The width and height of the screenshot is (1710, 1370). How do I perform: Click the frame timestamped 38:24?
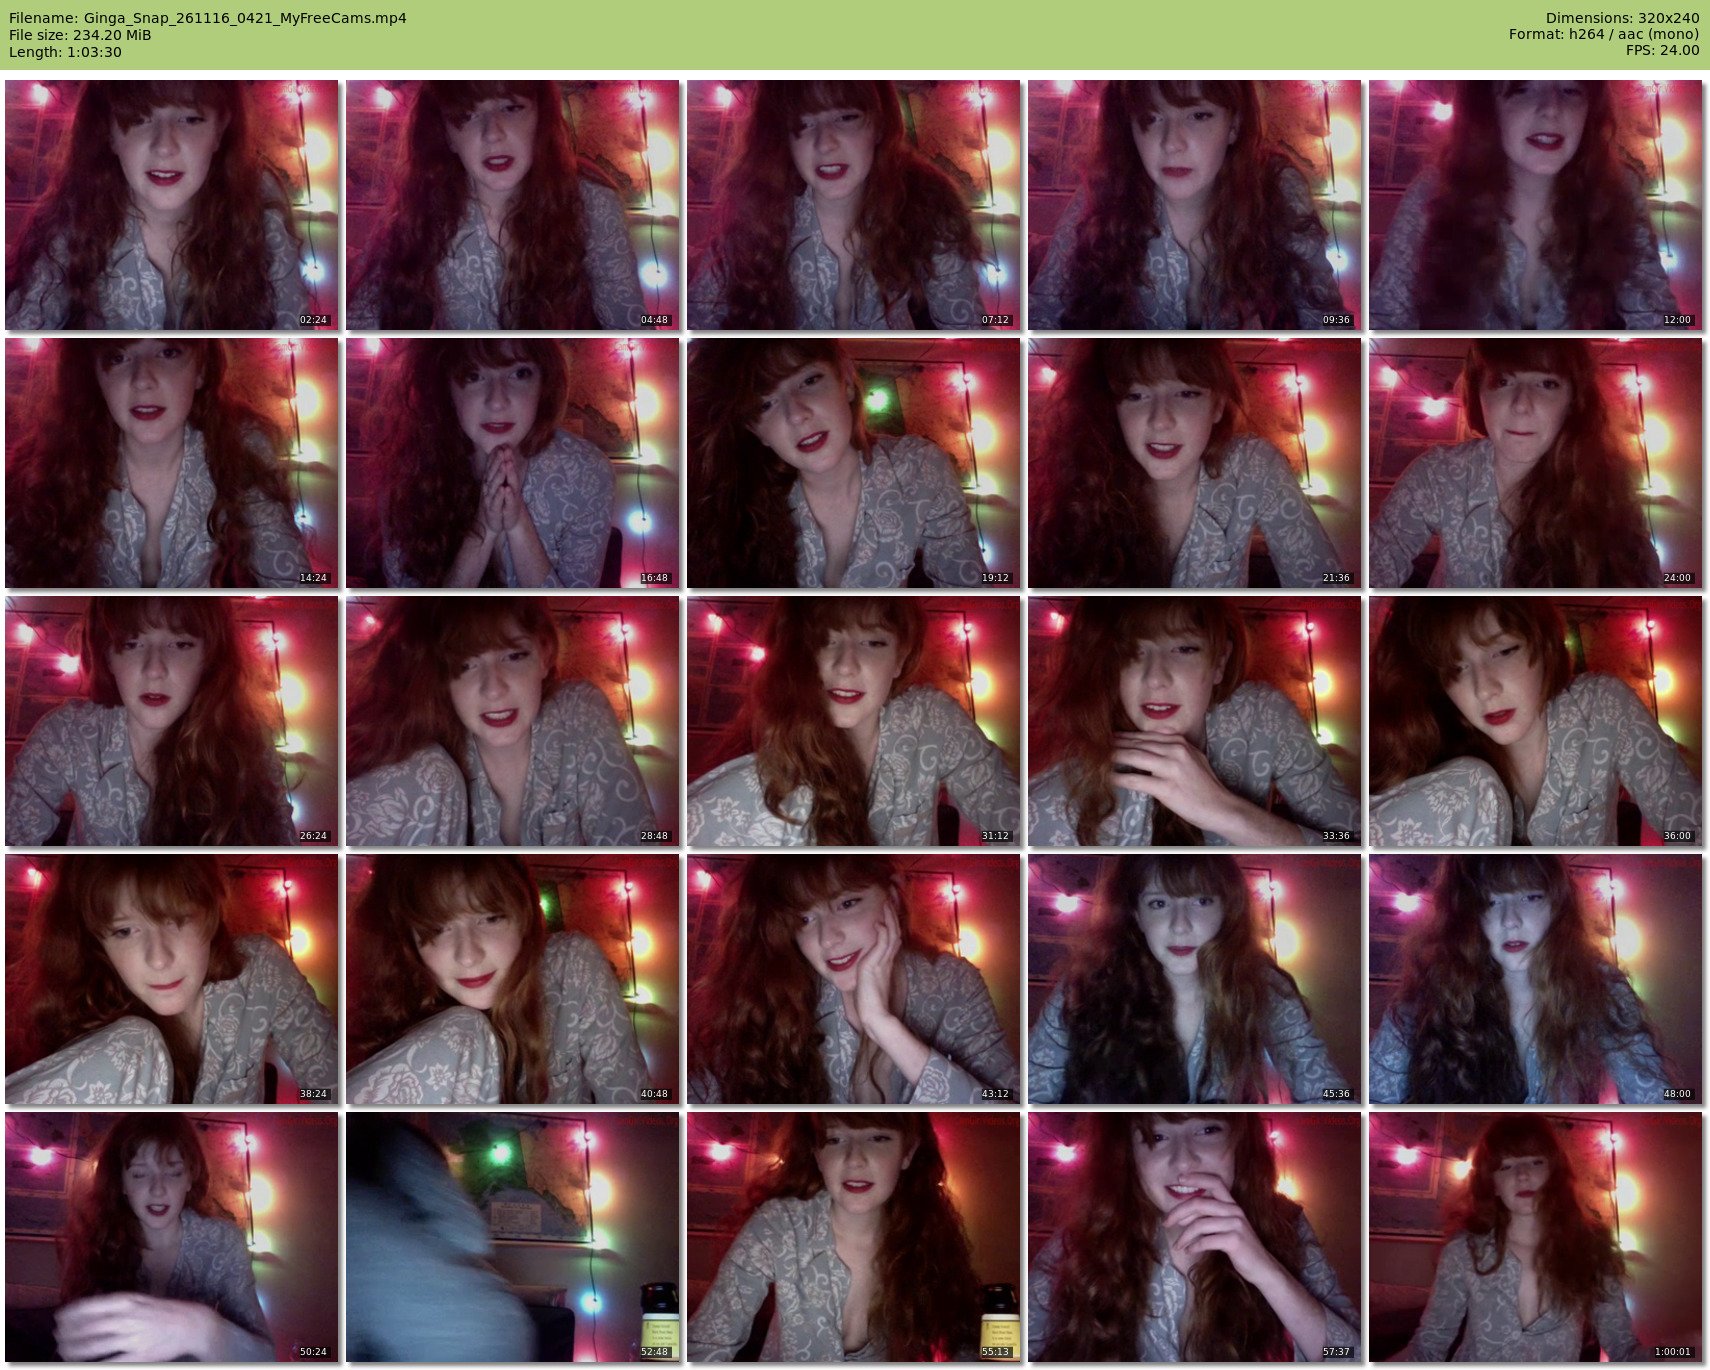point(171,979)
